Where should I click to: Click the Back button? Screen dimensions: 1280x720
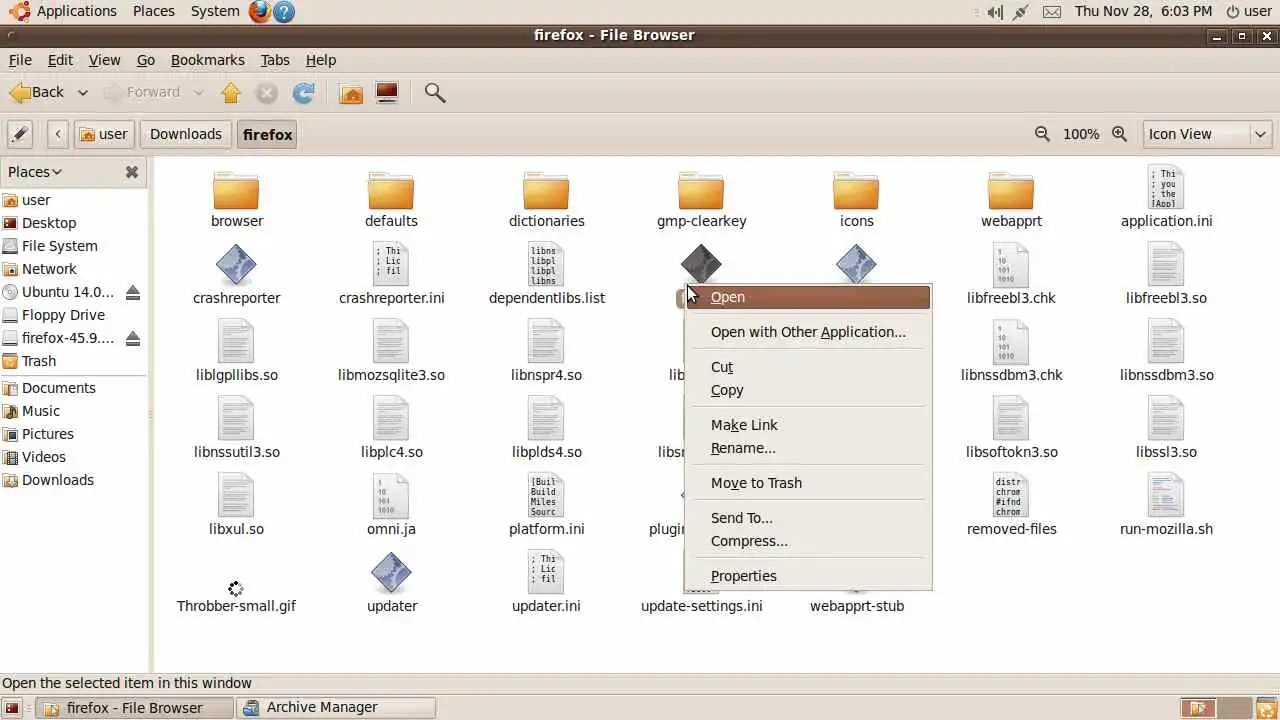point(38,93)
